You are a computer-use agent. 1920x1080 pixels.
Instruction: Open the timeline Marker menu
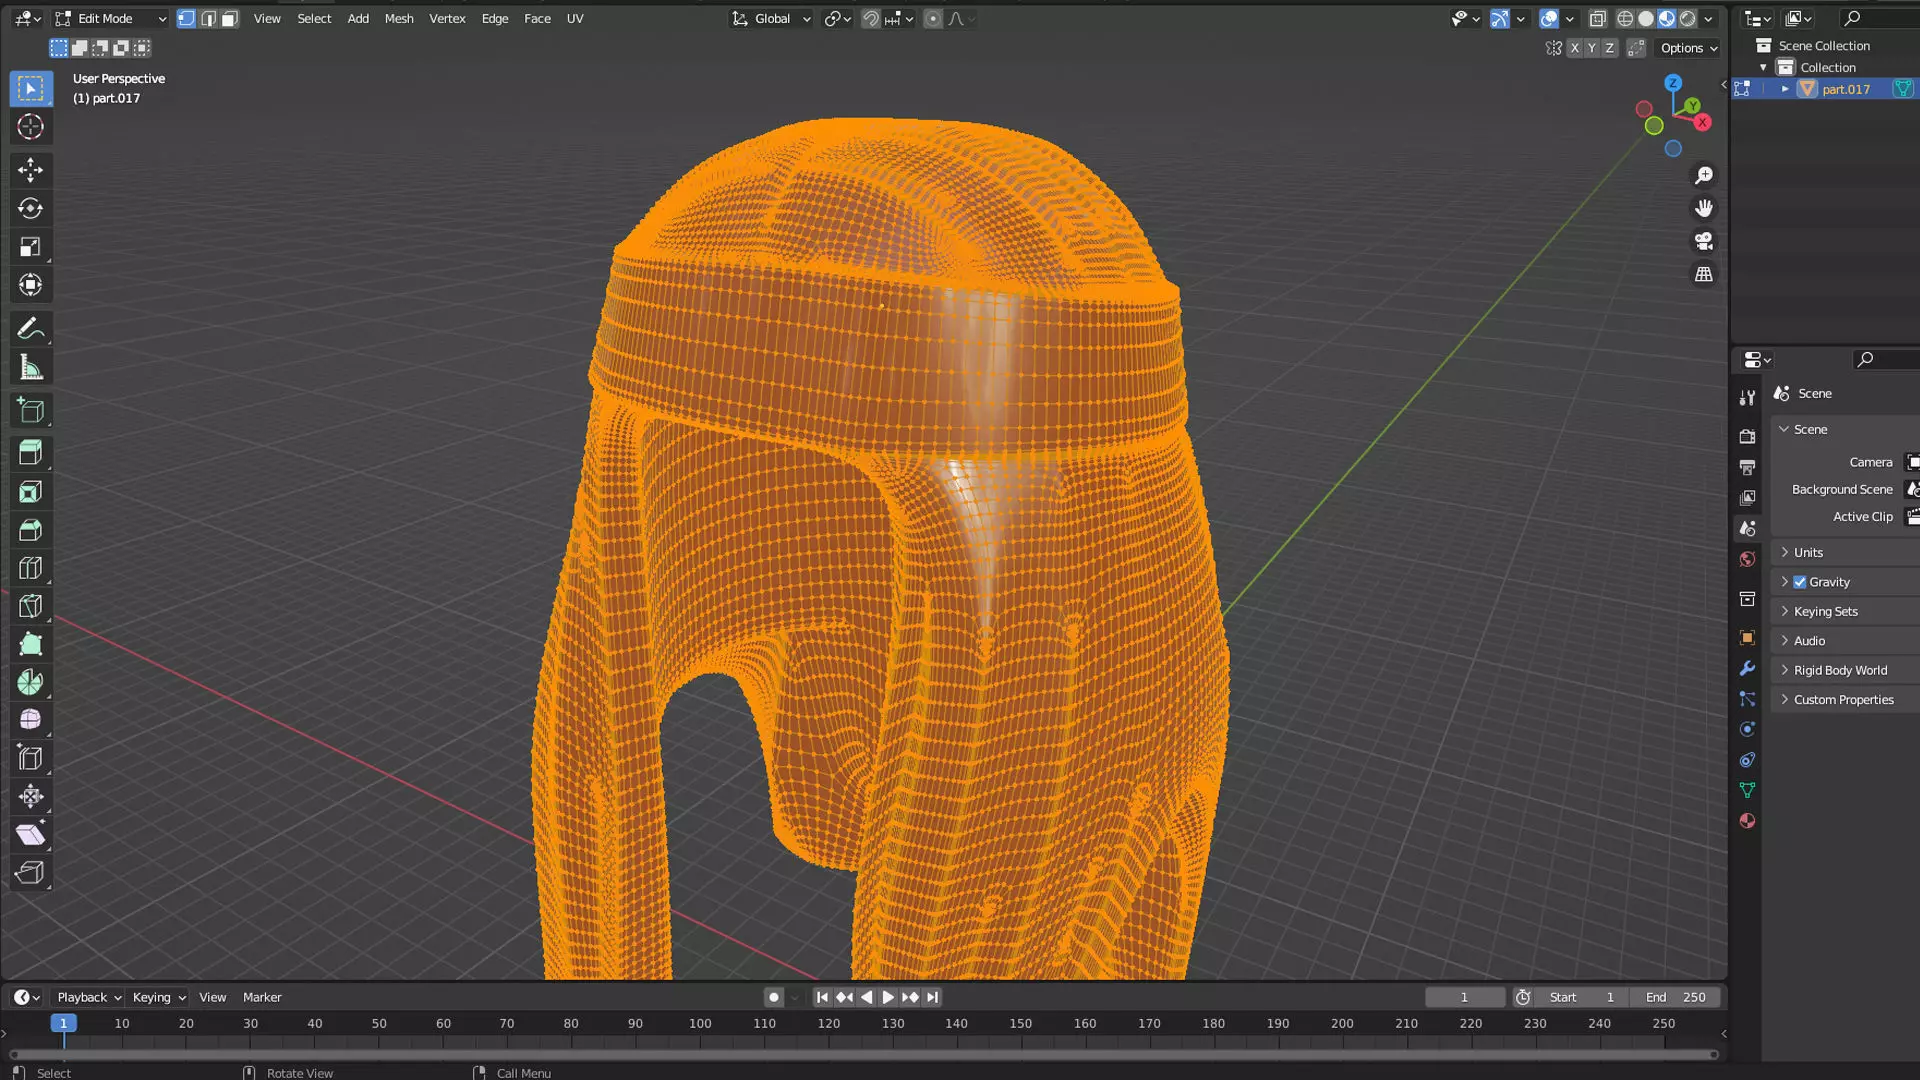click(262, 997)
